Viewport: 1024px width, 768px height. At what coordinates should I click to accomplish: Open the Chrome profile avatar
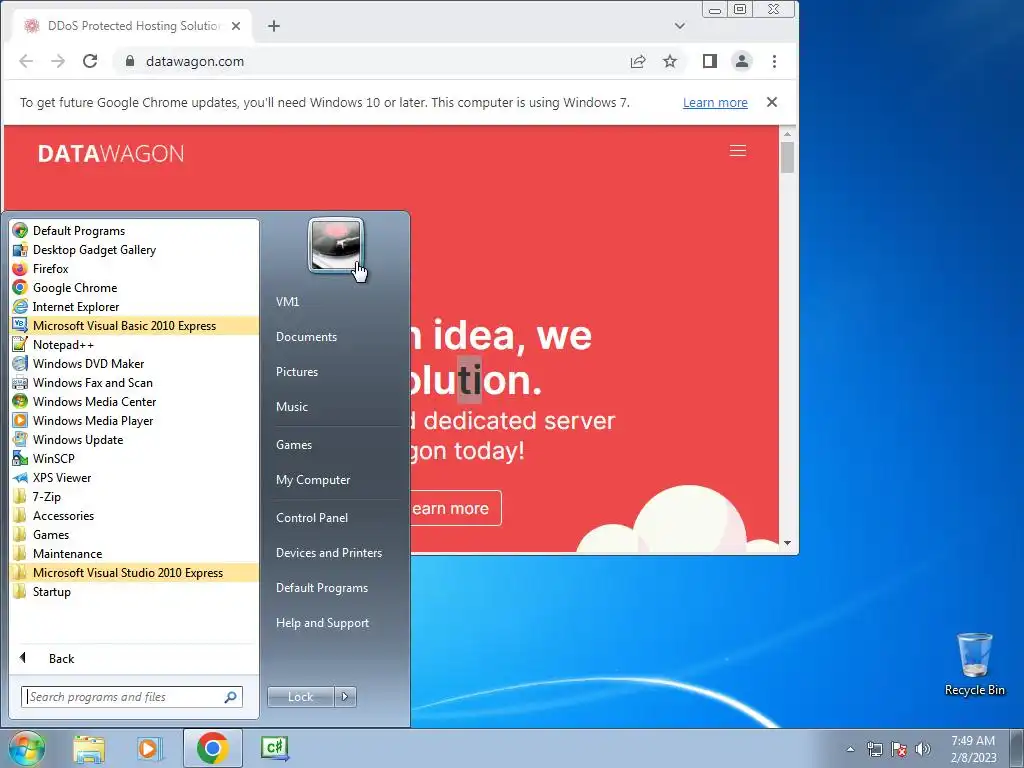pyautogui.click(x=742, y=61)
